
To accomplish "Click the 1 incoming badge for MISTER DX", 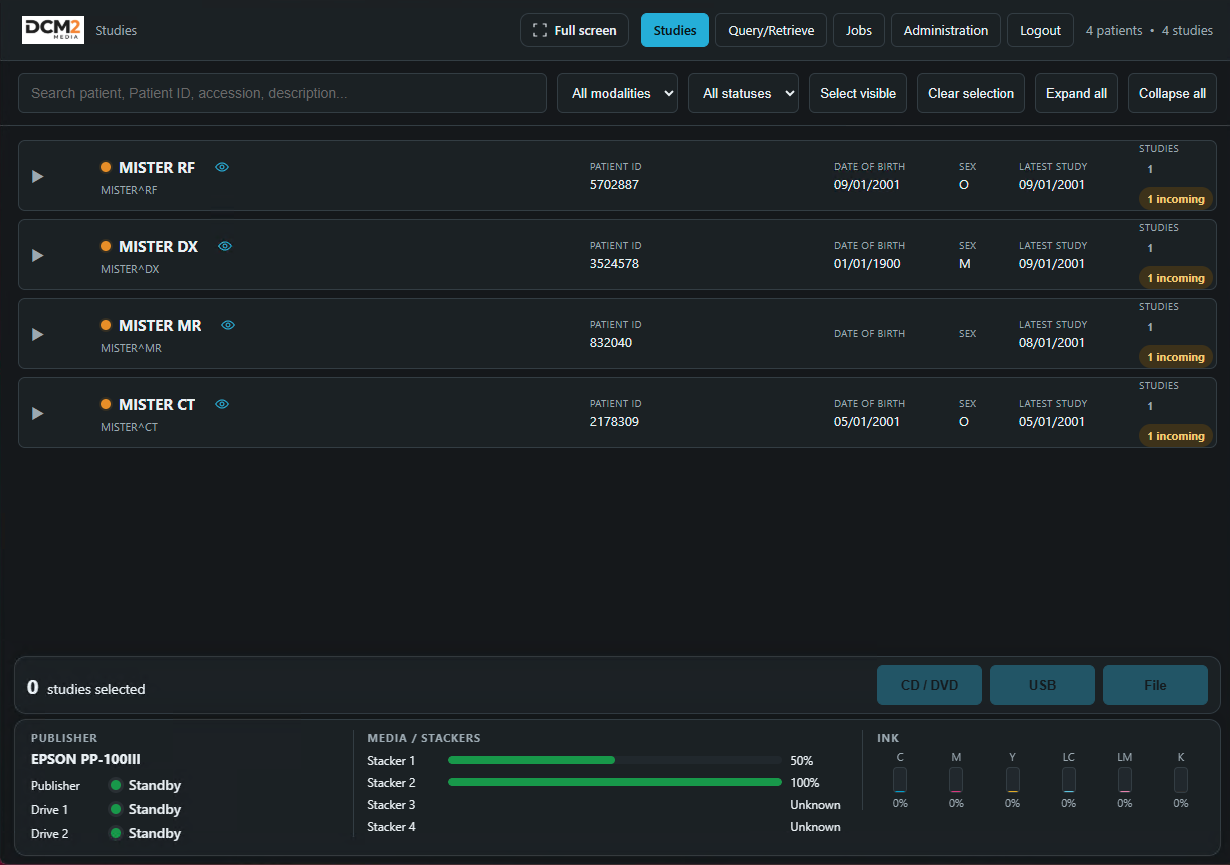I will pyautogui.click(x=1175, y=278).
